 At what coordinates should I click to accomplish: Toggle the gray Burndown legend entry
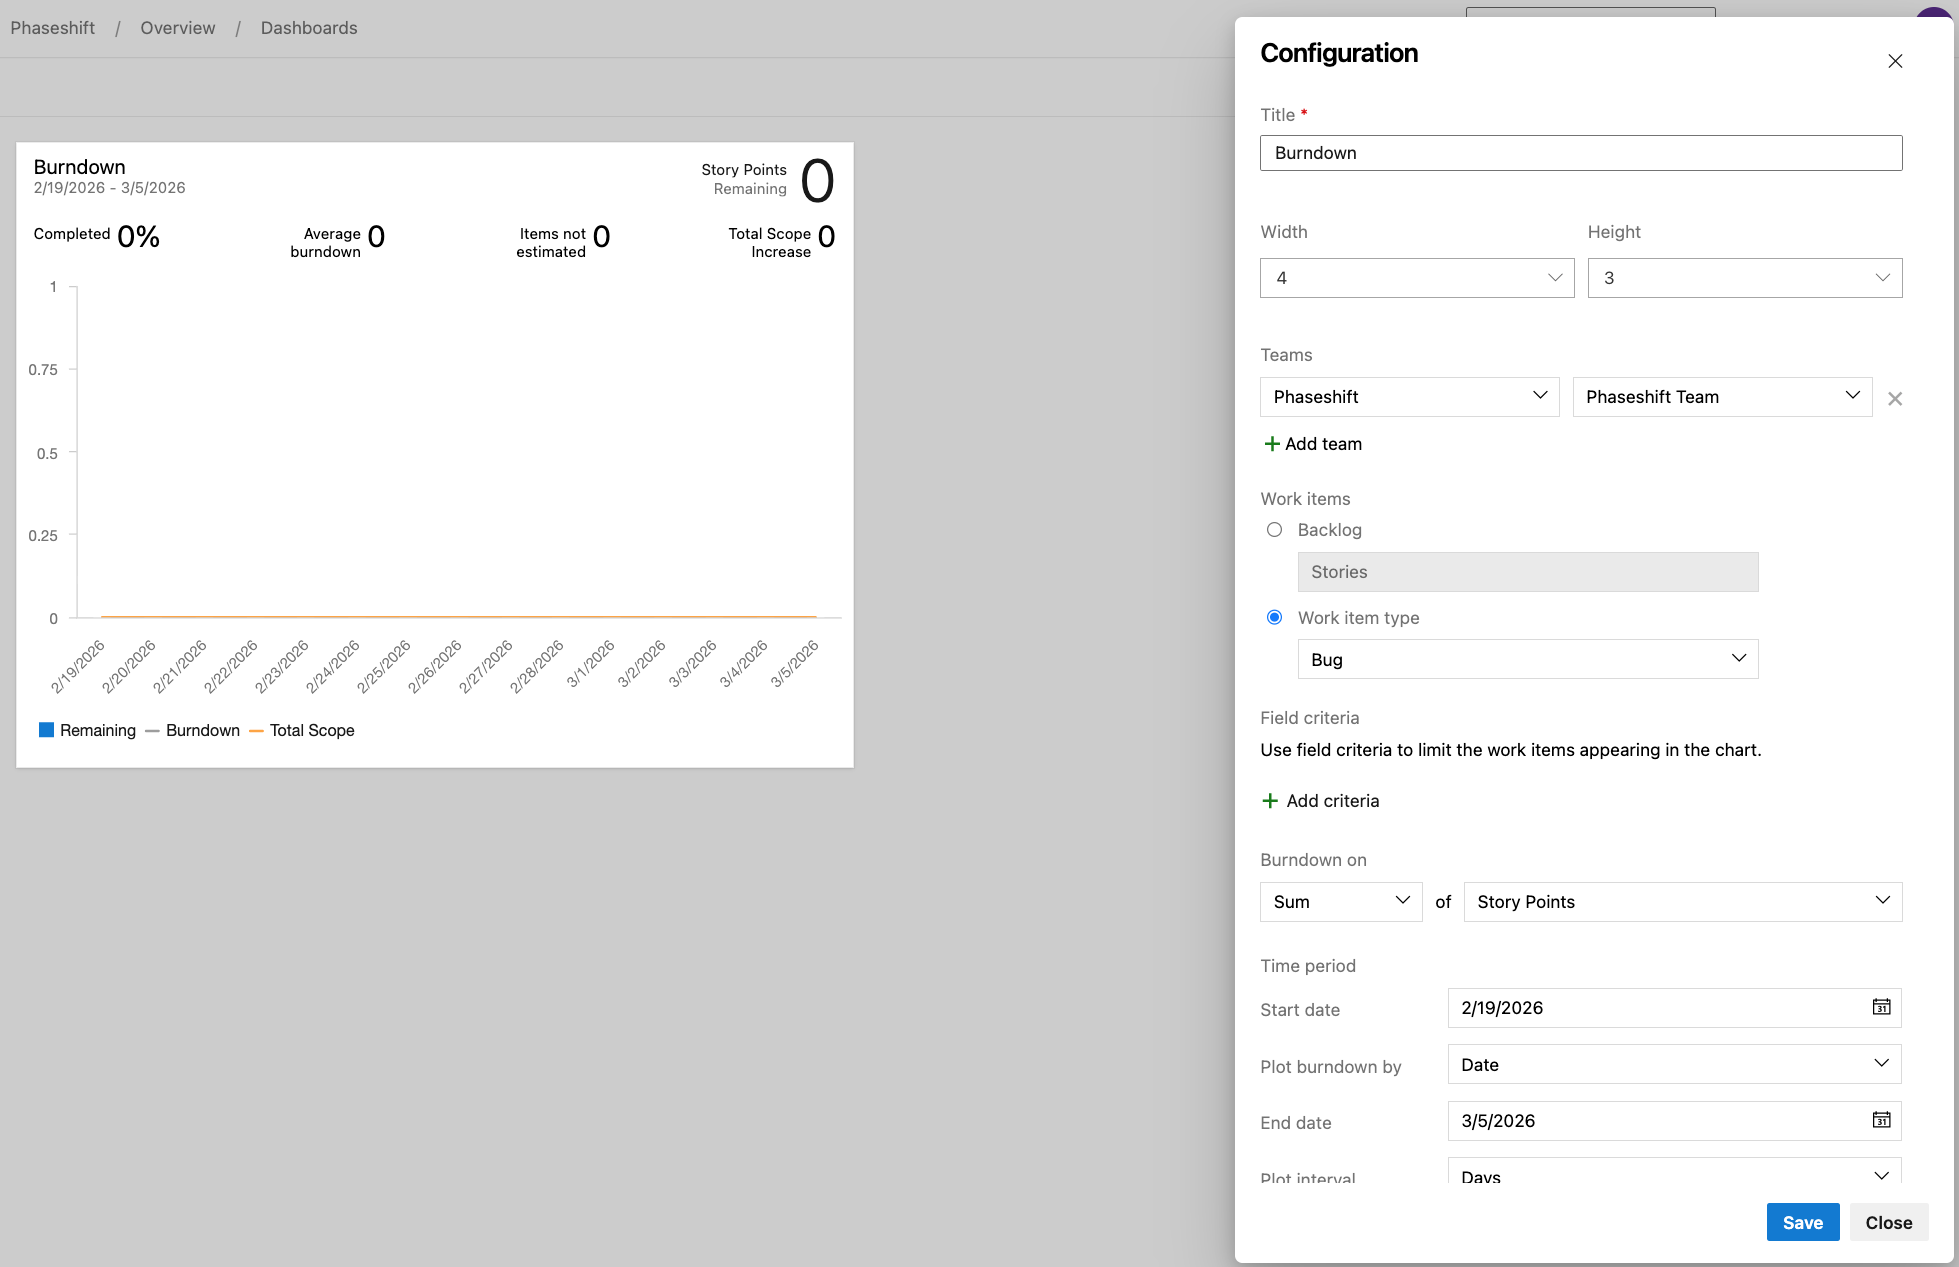coord(194,731)
